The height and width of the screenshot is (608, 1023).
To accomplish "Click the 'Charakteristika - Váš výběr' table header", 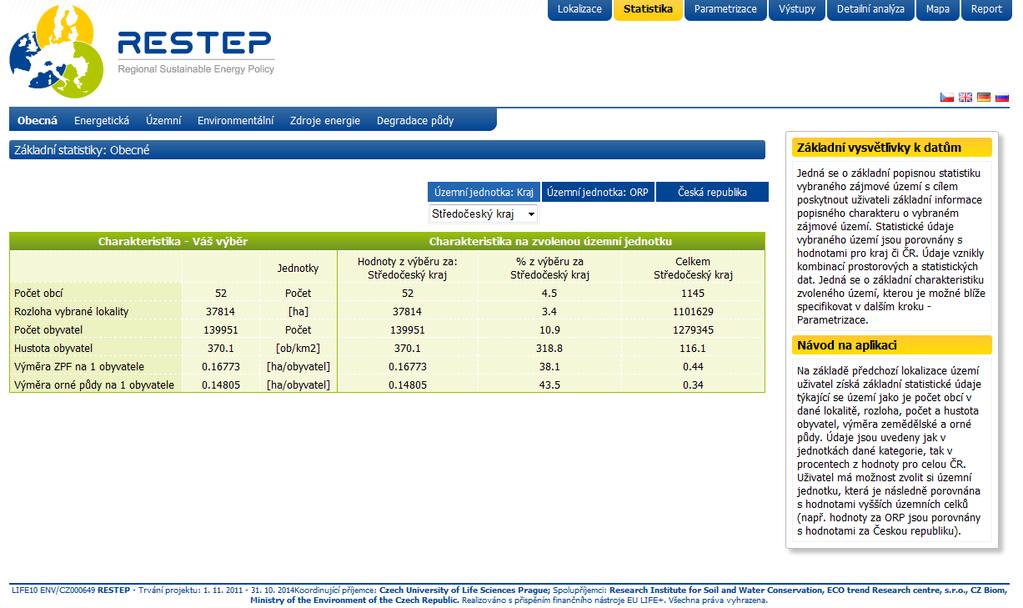I will click(173, 241).
